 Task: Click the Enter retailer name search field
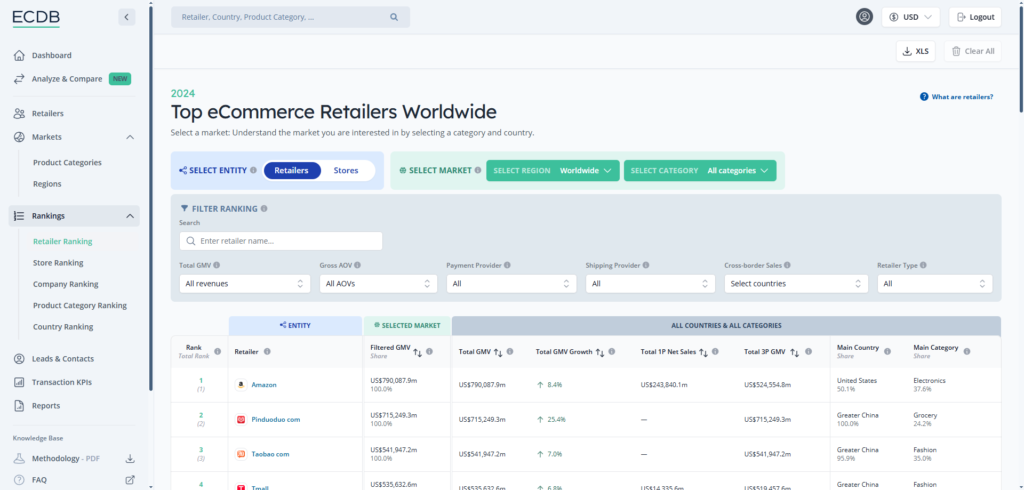pos(281,241)
